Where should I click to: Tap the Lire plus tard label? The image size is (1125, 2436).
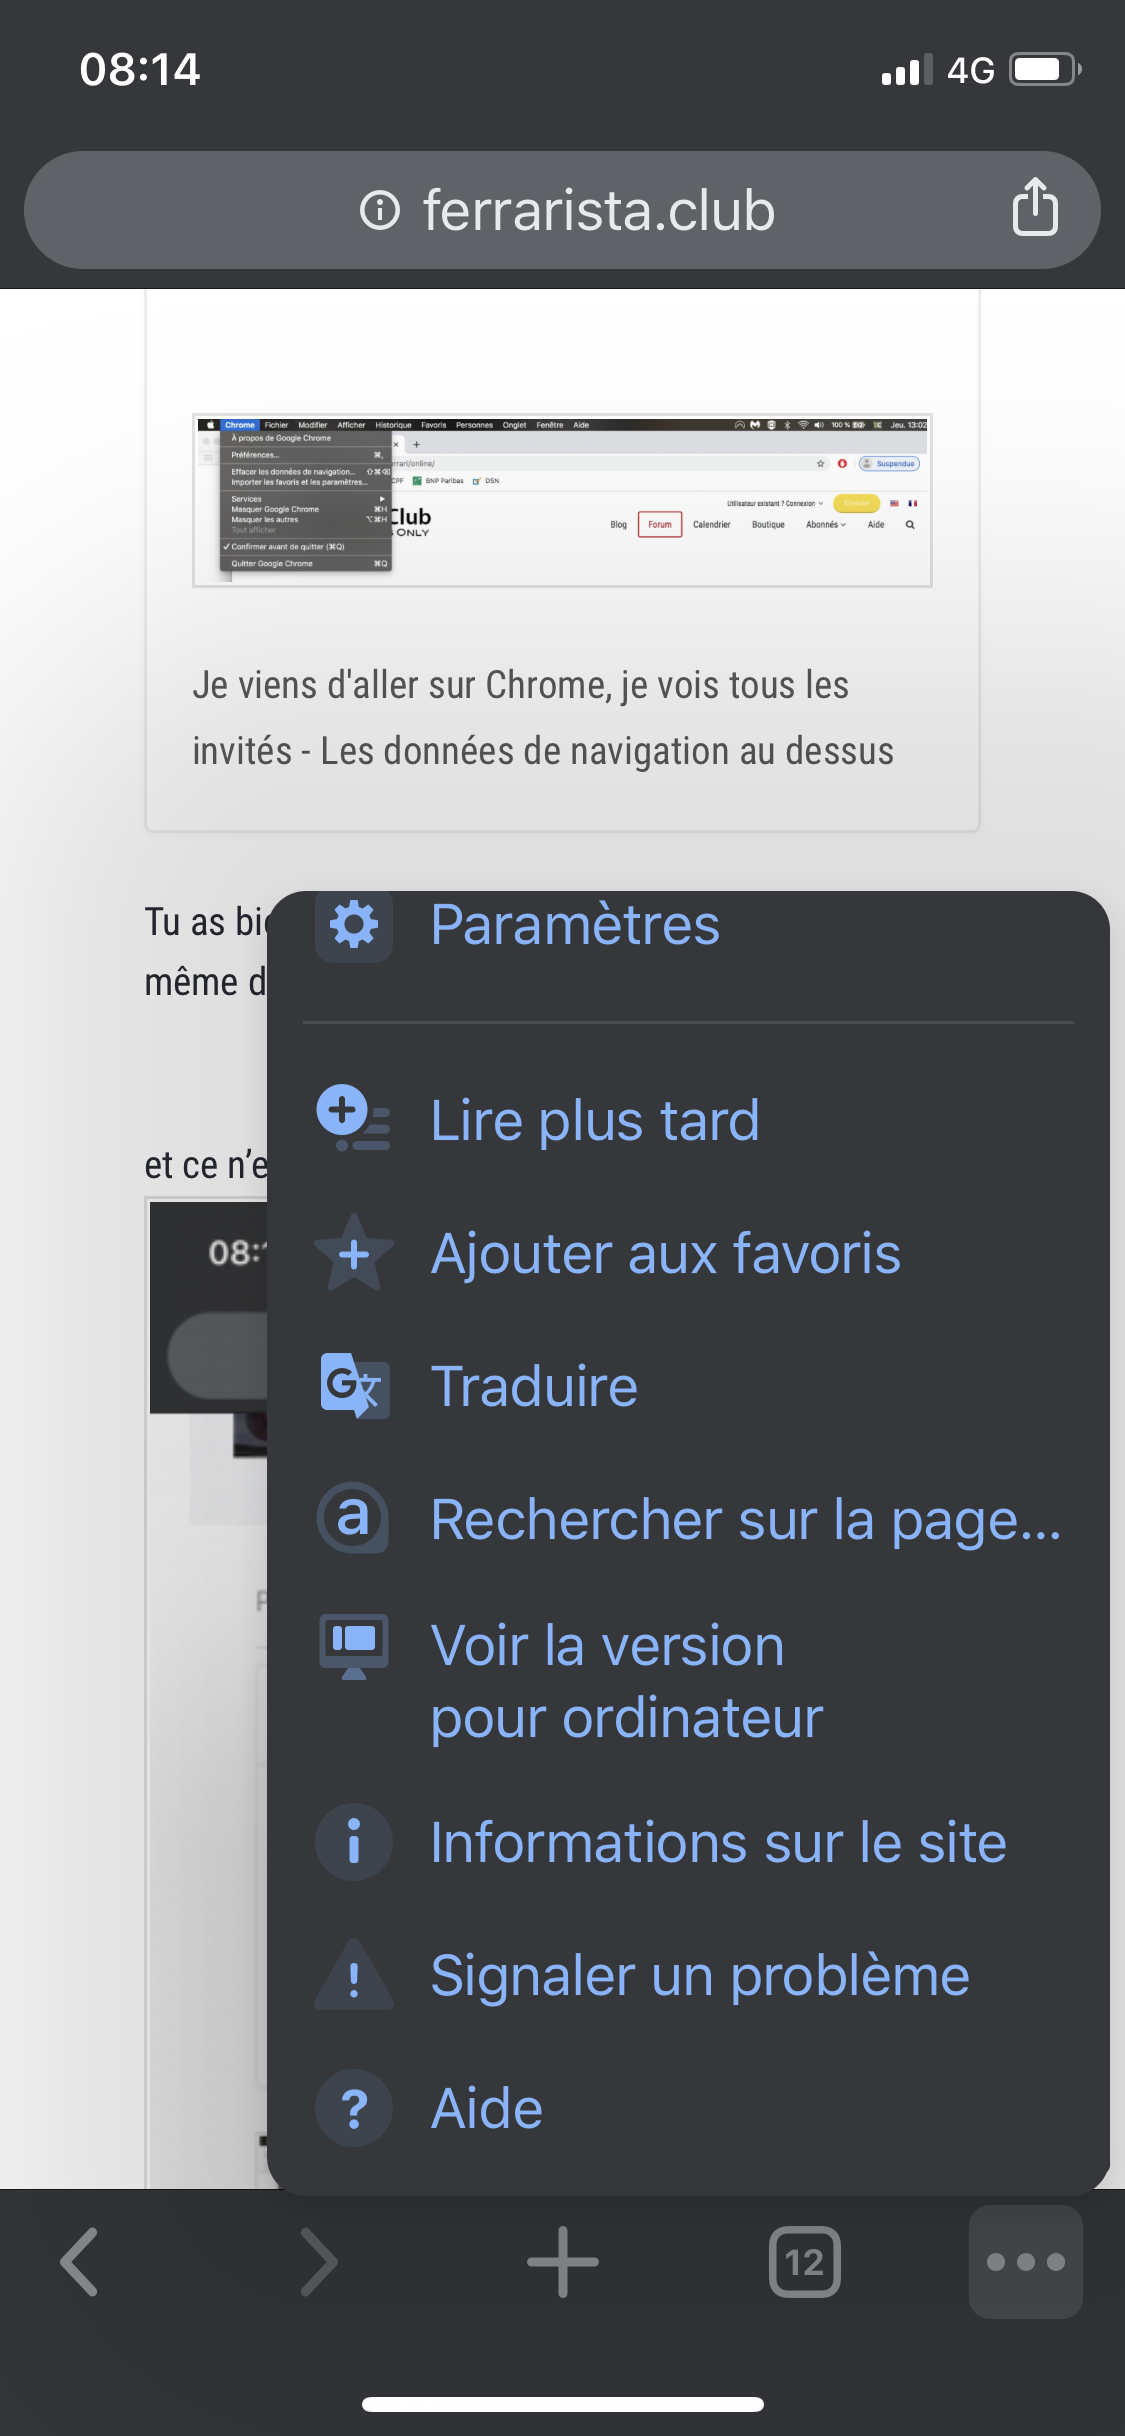(595, 1120)
